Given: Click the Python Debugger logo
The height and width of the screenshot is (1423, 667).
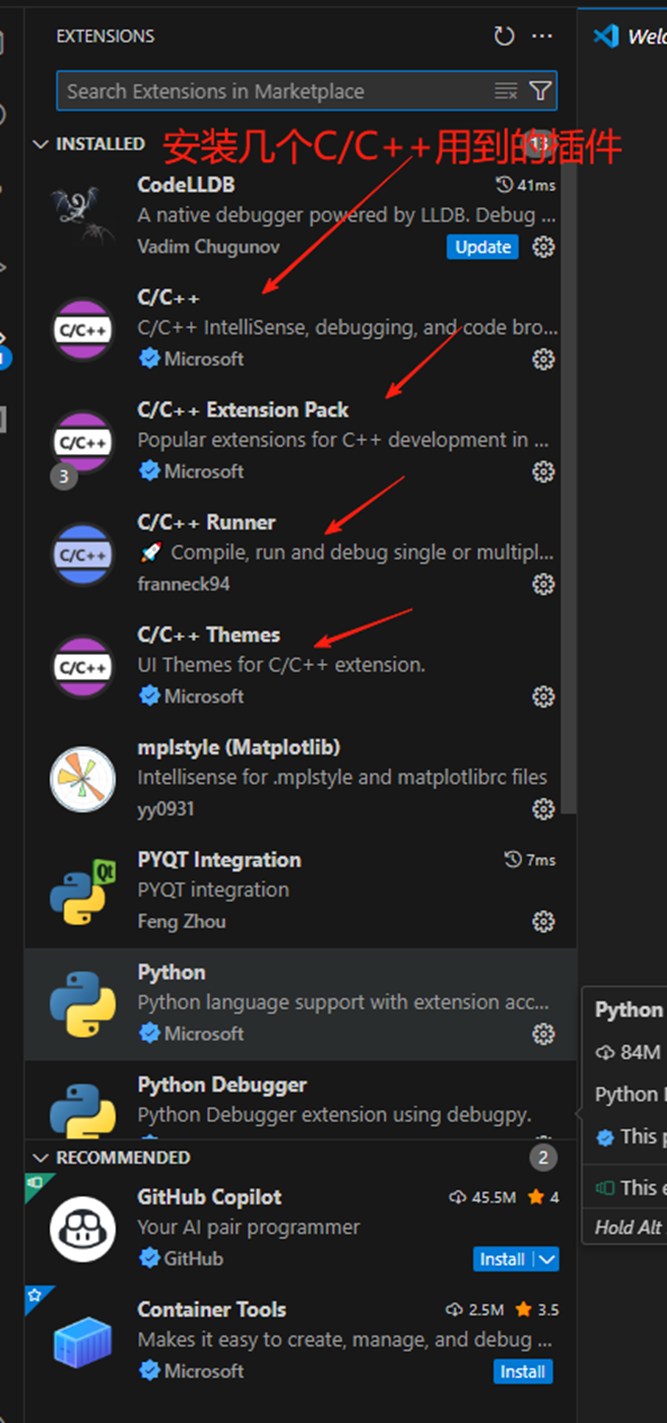Looking at the screenshot, I should (x=83, y=1110).
